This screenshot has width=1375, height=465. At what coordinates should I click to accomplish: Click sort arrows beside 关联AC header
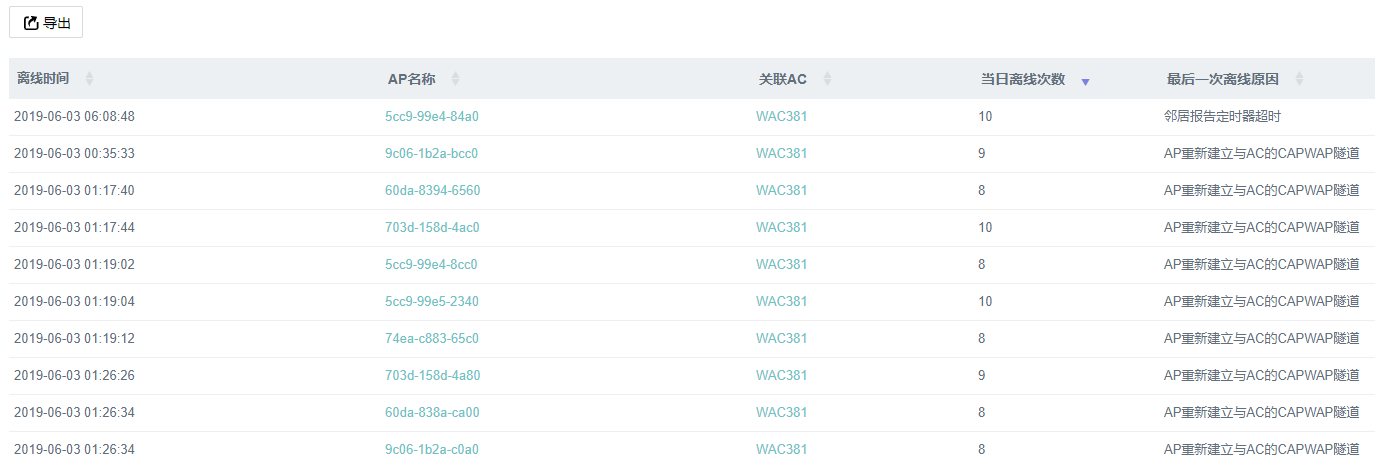tap(827, 79)
